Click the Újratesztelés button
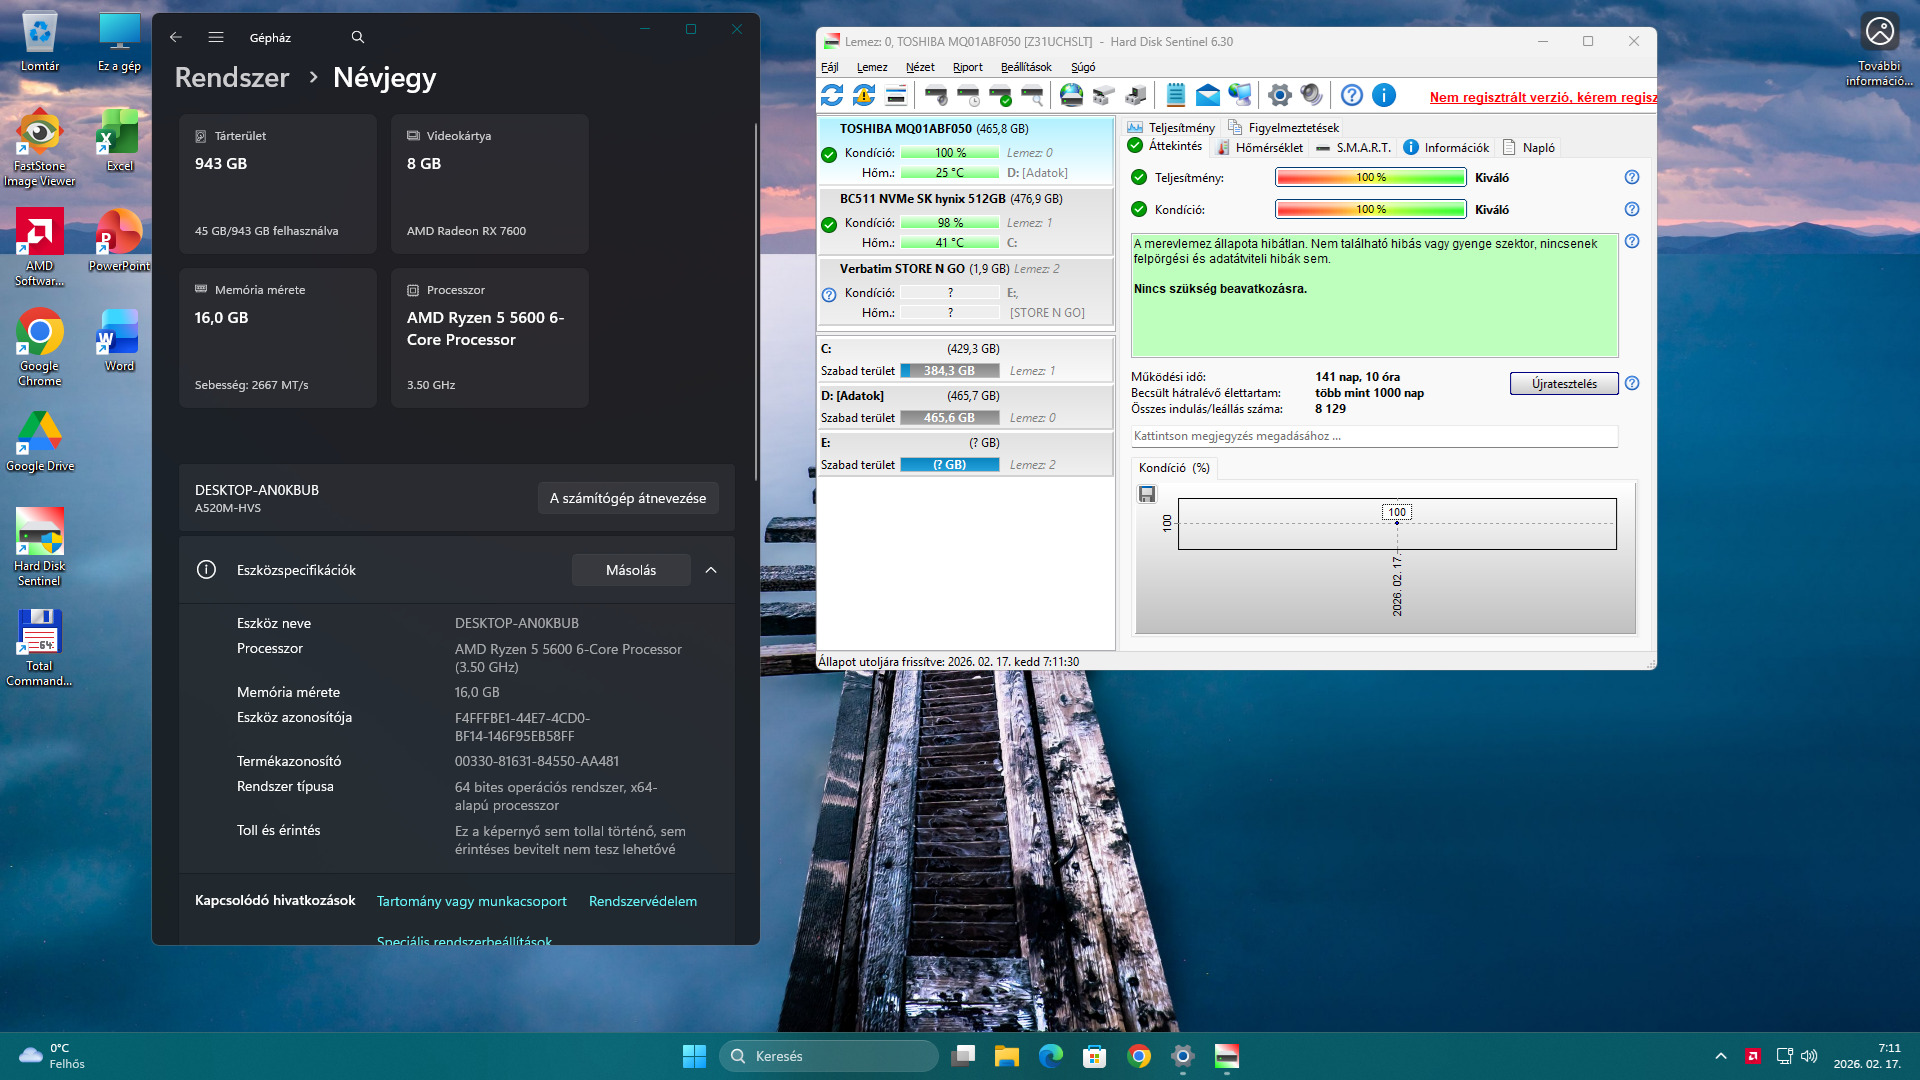This screenshot has width=1920, height=1080. click(x=1563, y=384)
